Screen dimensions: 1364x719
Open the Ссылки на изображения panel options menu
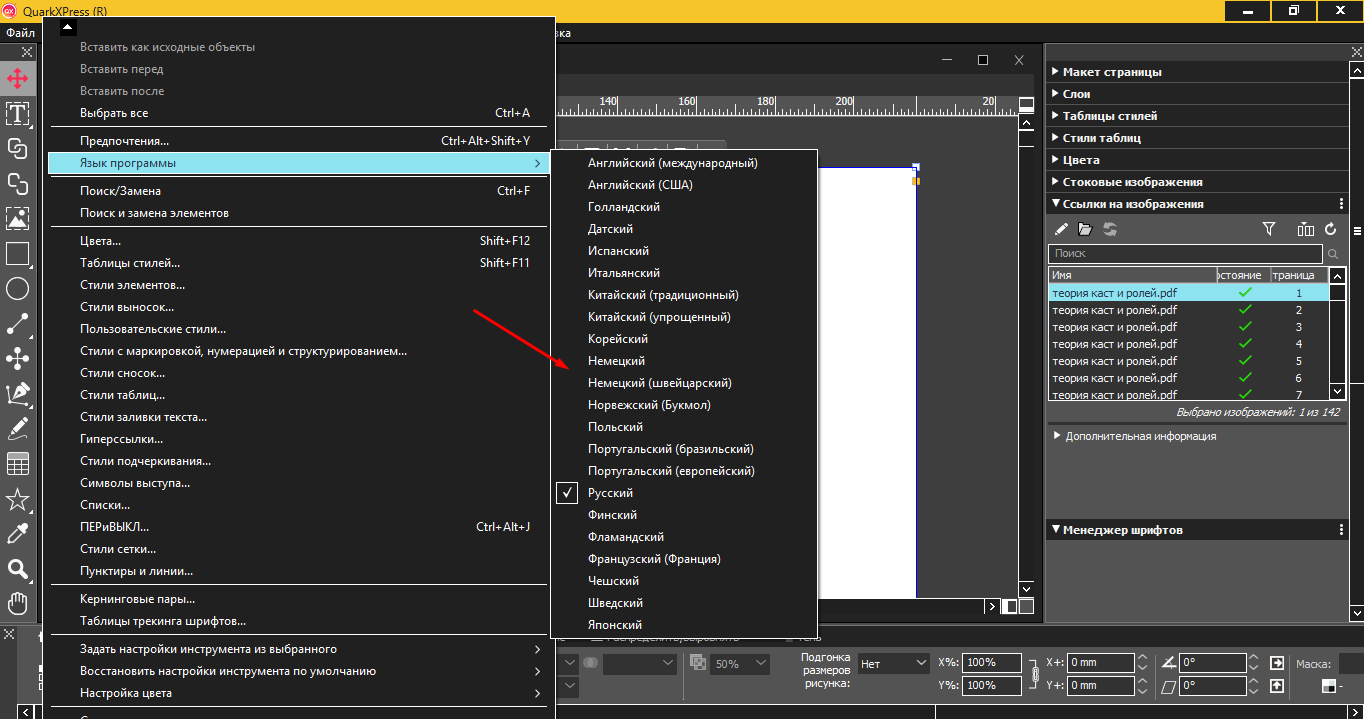point(1341,204)
